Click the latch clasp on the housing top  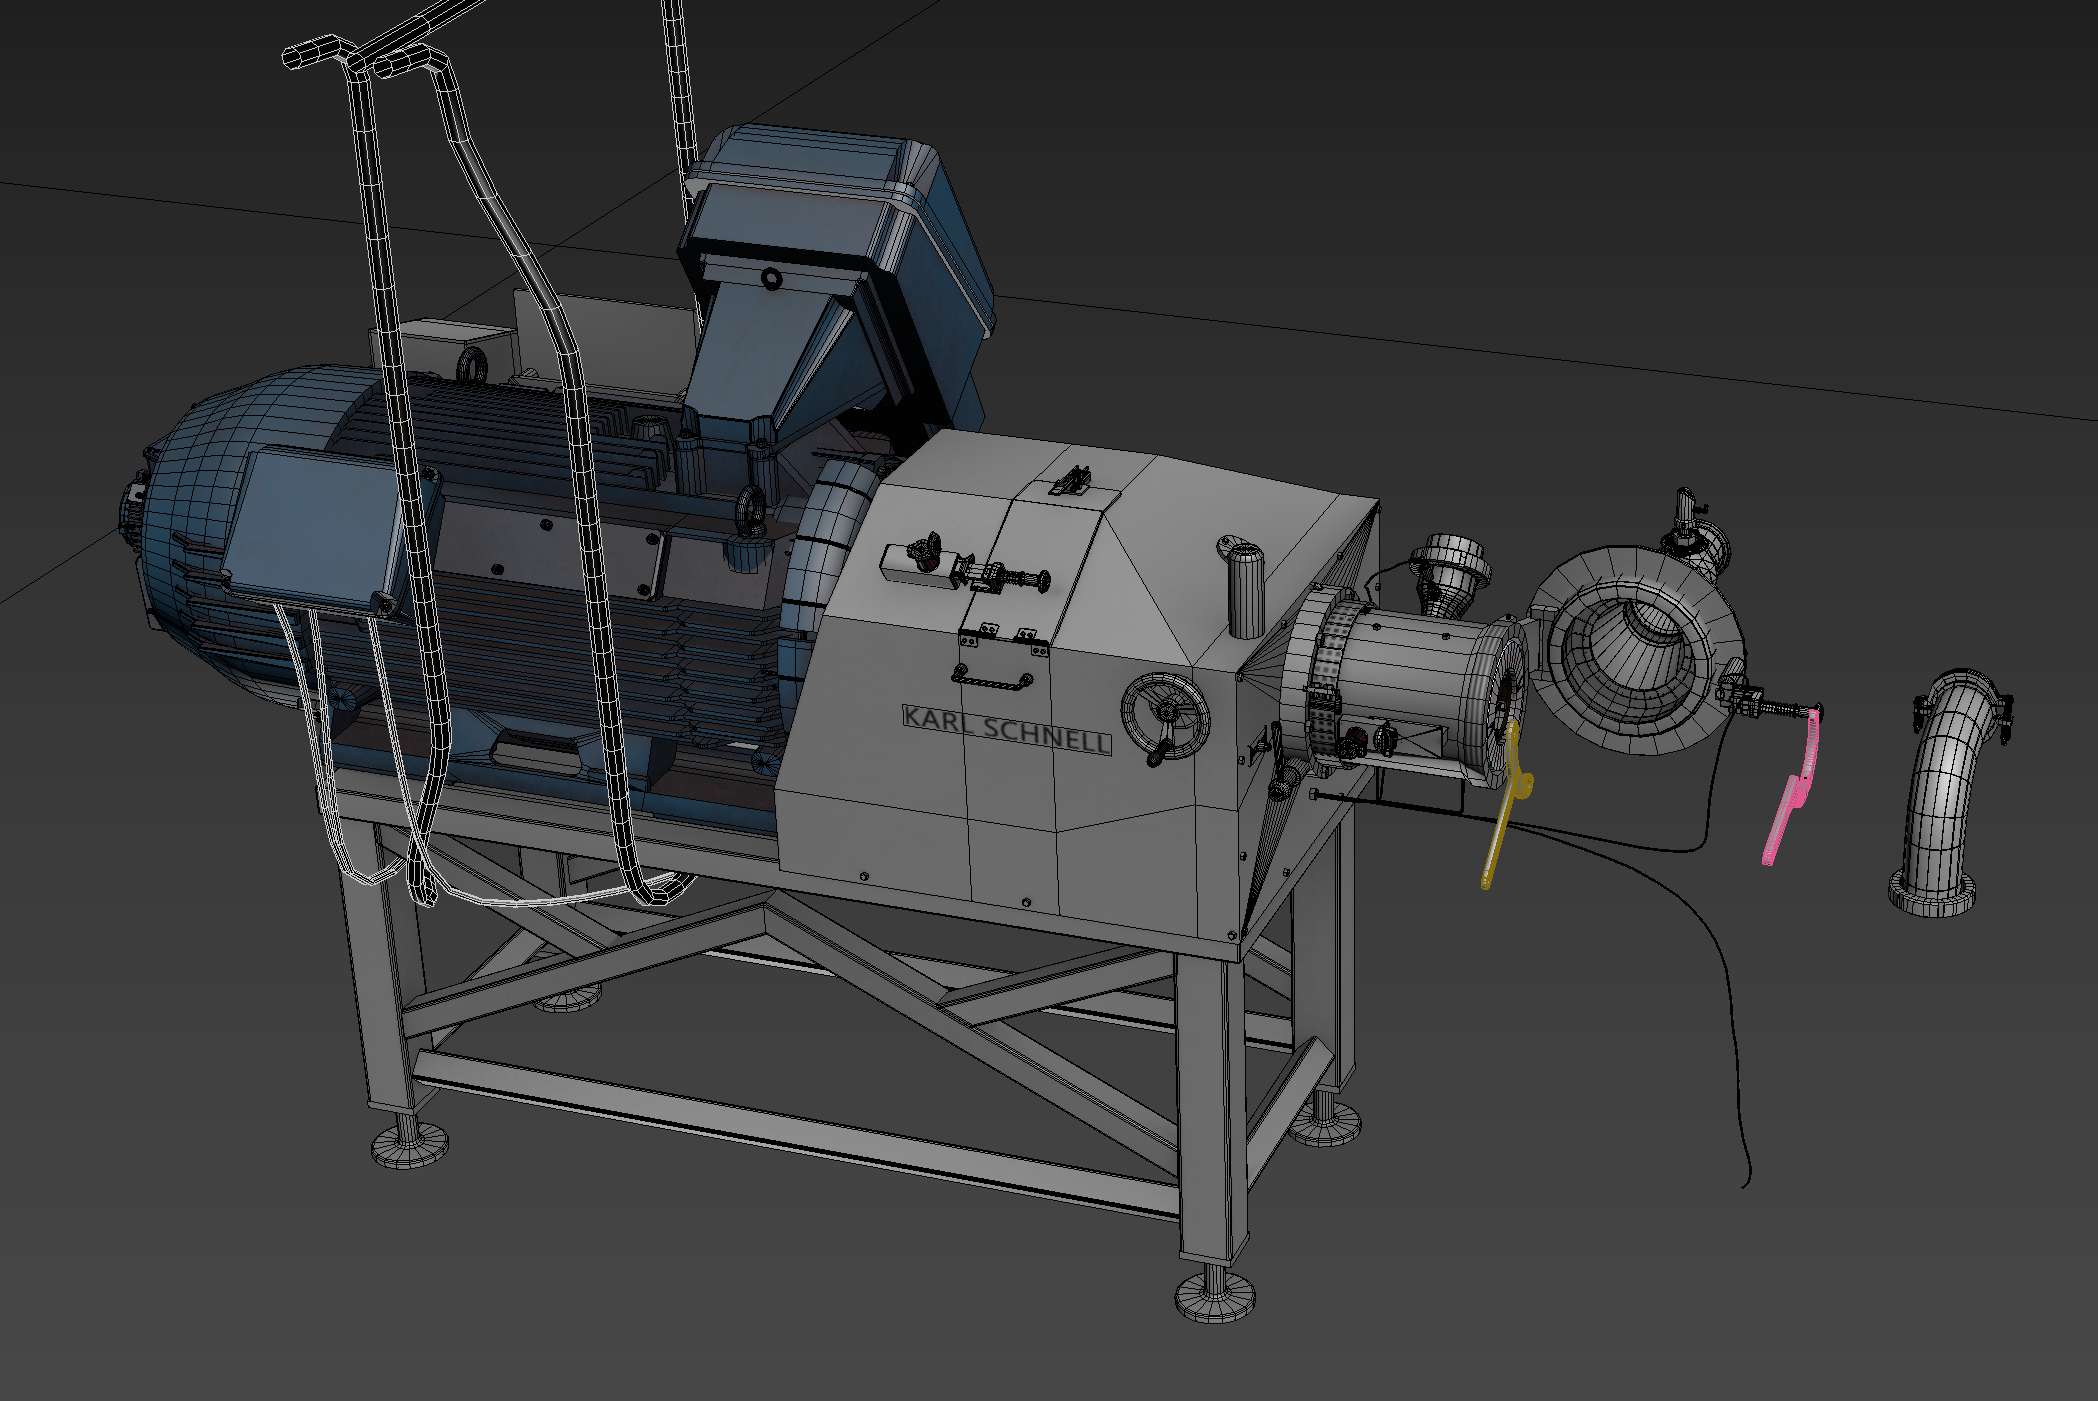tap(1073, 483)
